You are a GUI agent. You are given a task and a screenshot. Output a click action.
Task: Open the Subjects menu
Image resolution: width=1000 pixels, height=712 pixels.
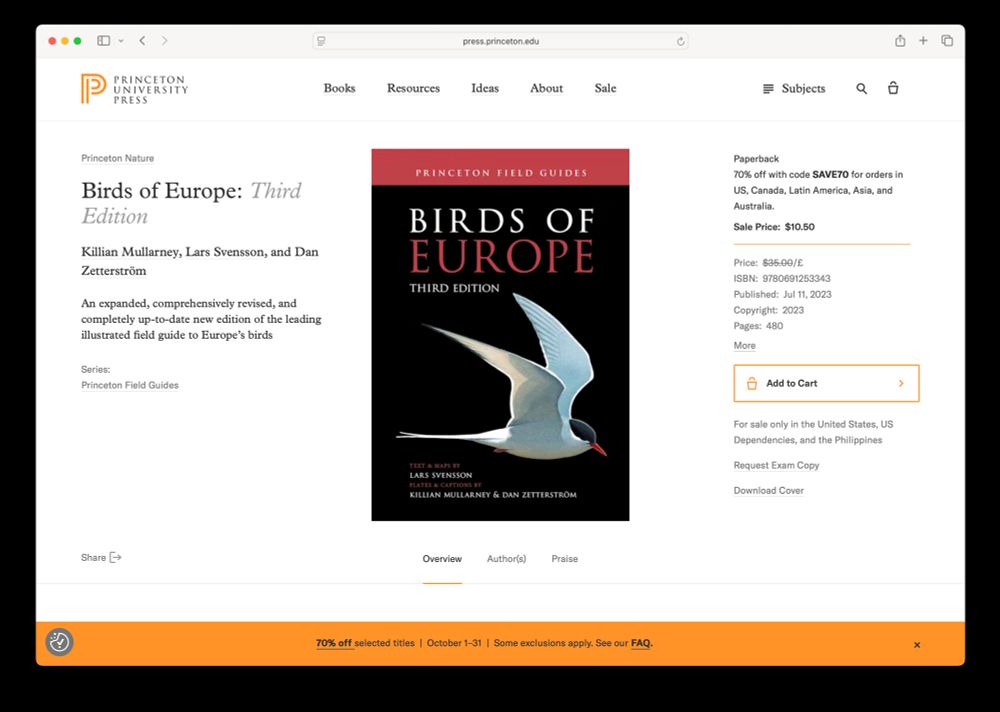click(794, 89)
